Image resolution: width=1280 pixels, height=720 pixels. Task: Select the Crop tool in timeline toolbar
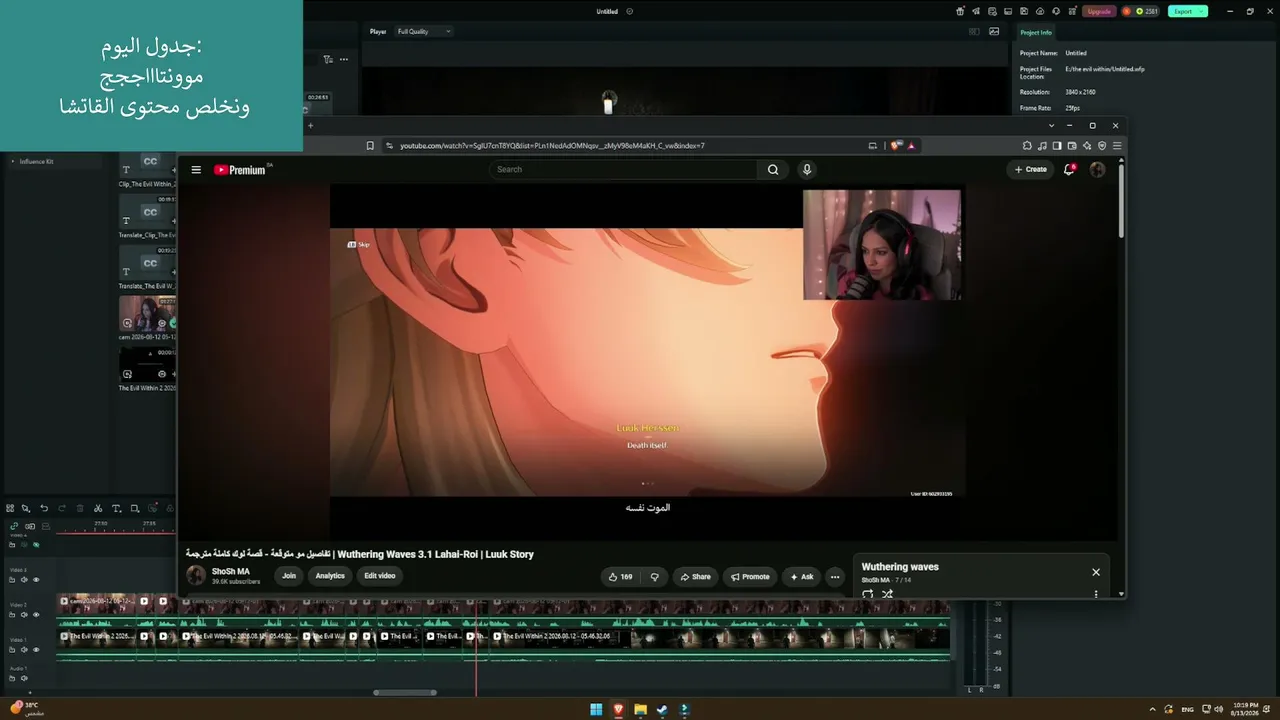(135, 508)
